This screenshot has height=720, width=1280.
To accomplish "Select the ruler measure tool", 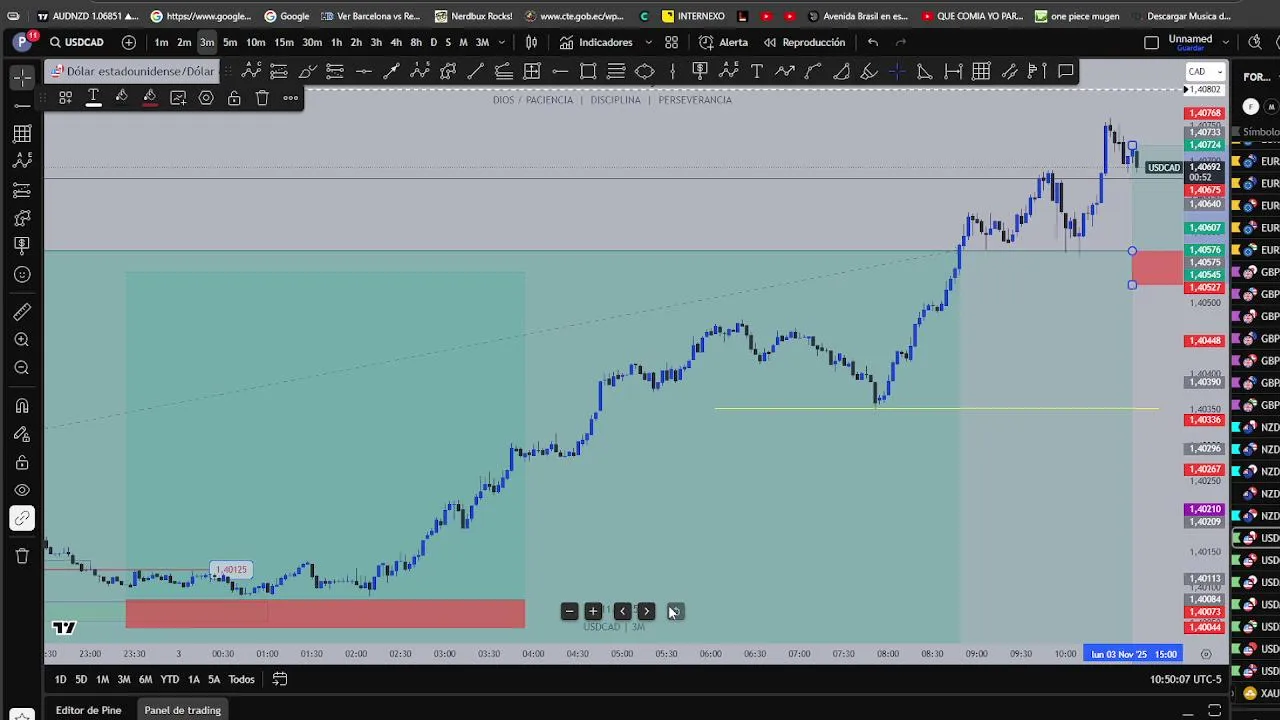I will pyautogui.click(x=22, y=312).
